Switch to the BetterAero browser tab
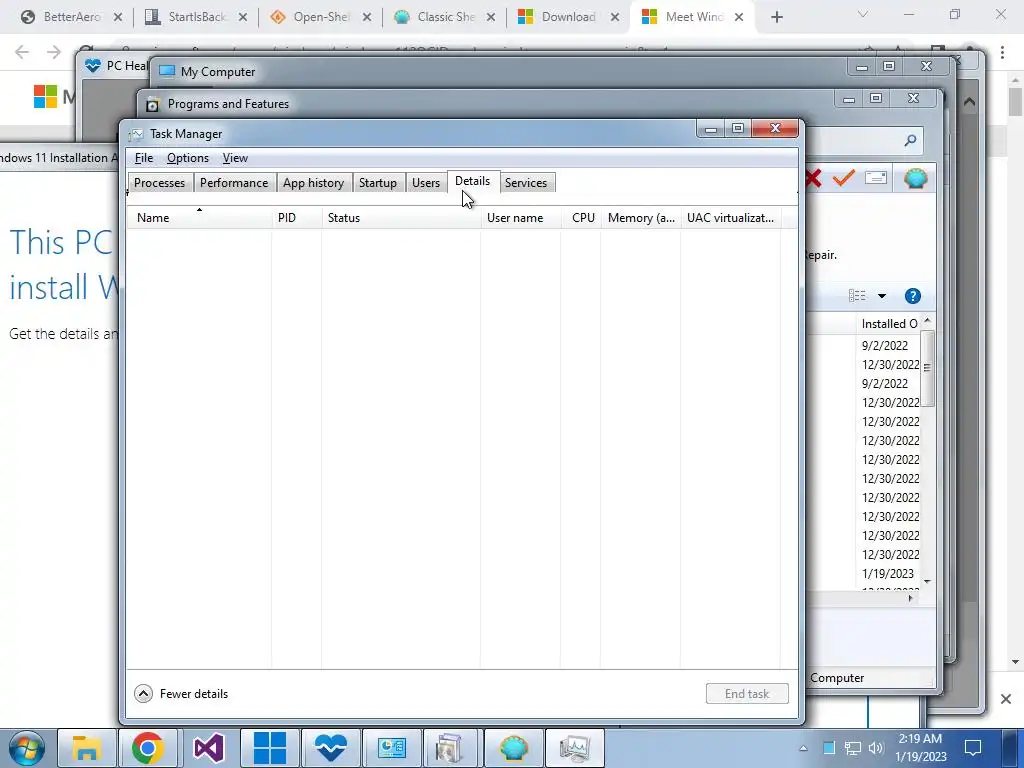Viewport: 1024px width, 768px height. click(x=72, y=17)
